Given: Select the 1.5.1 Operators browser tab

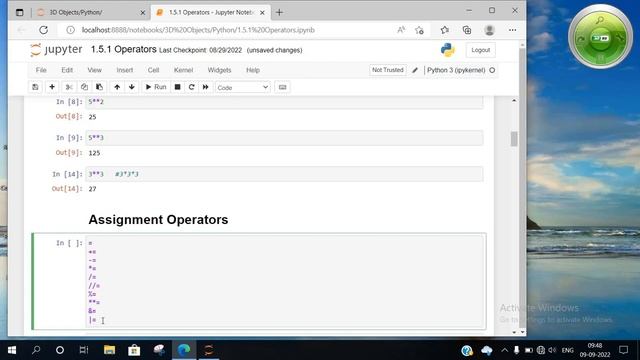Looking at the screenshot, I should pos(211,12).
